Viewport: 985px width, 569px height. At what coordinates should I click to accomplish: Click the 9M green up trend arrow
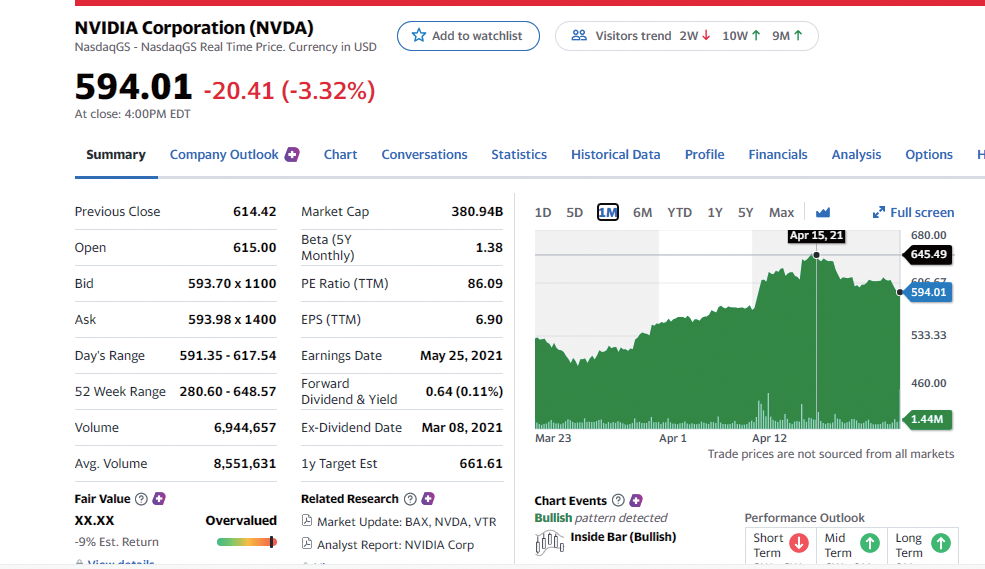pyautogui.click(x=798, y=36)
